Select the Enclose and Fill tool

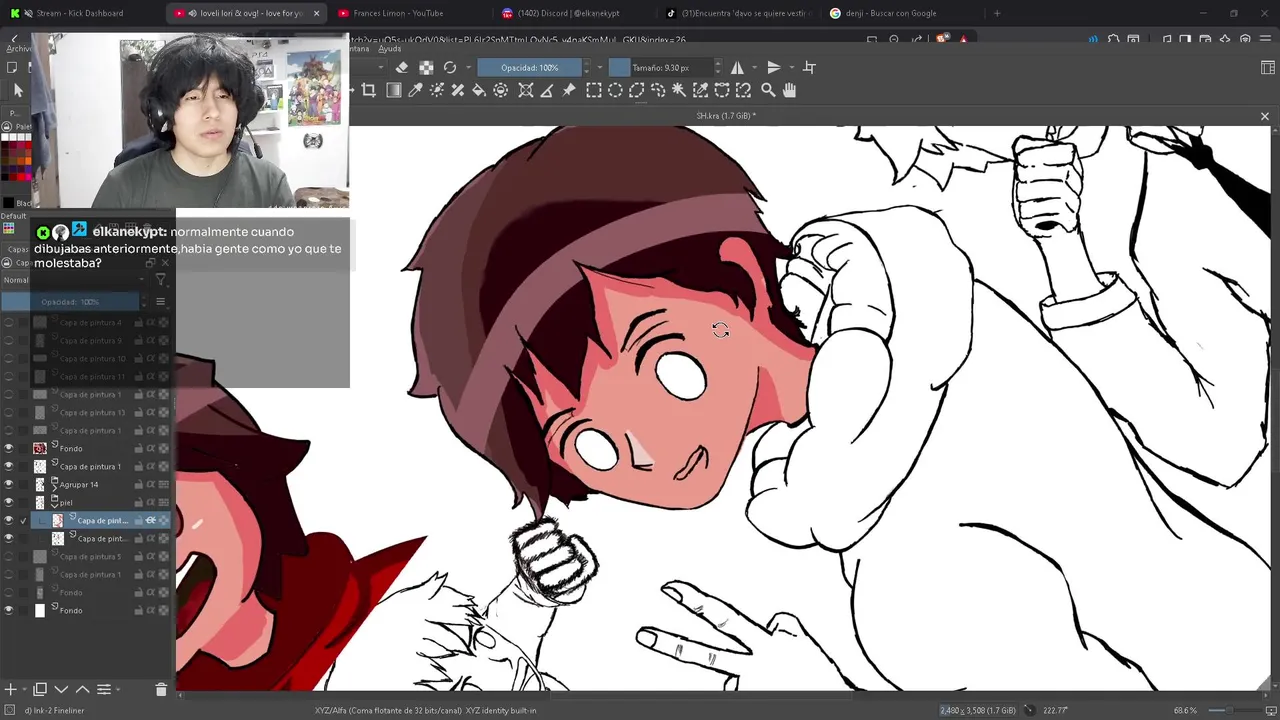tap(501, 90)
